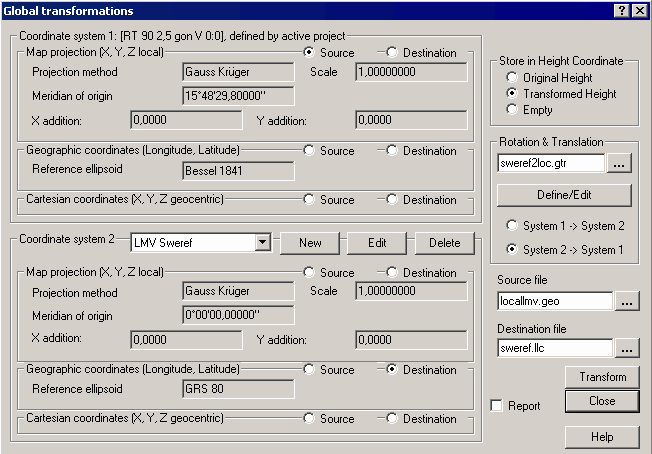Click System 2 Scale field
This screenshot has width=652, height=454.
coord(411,291)
